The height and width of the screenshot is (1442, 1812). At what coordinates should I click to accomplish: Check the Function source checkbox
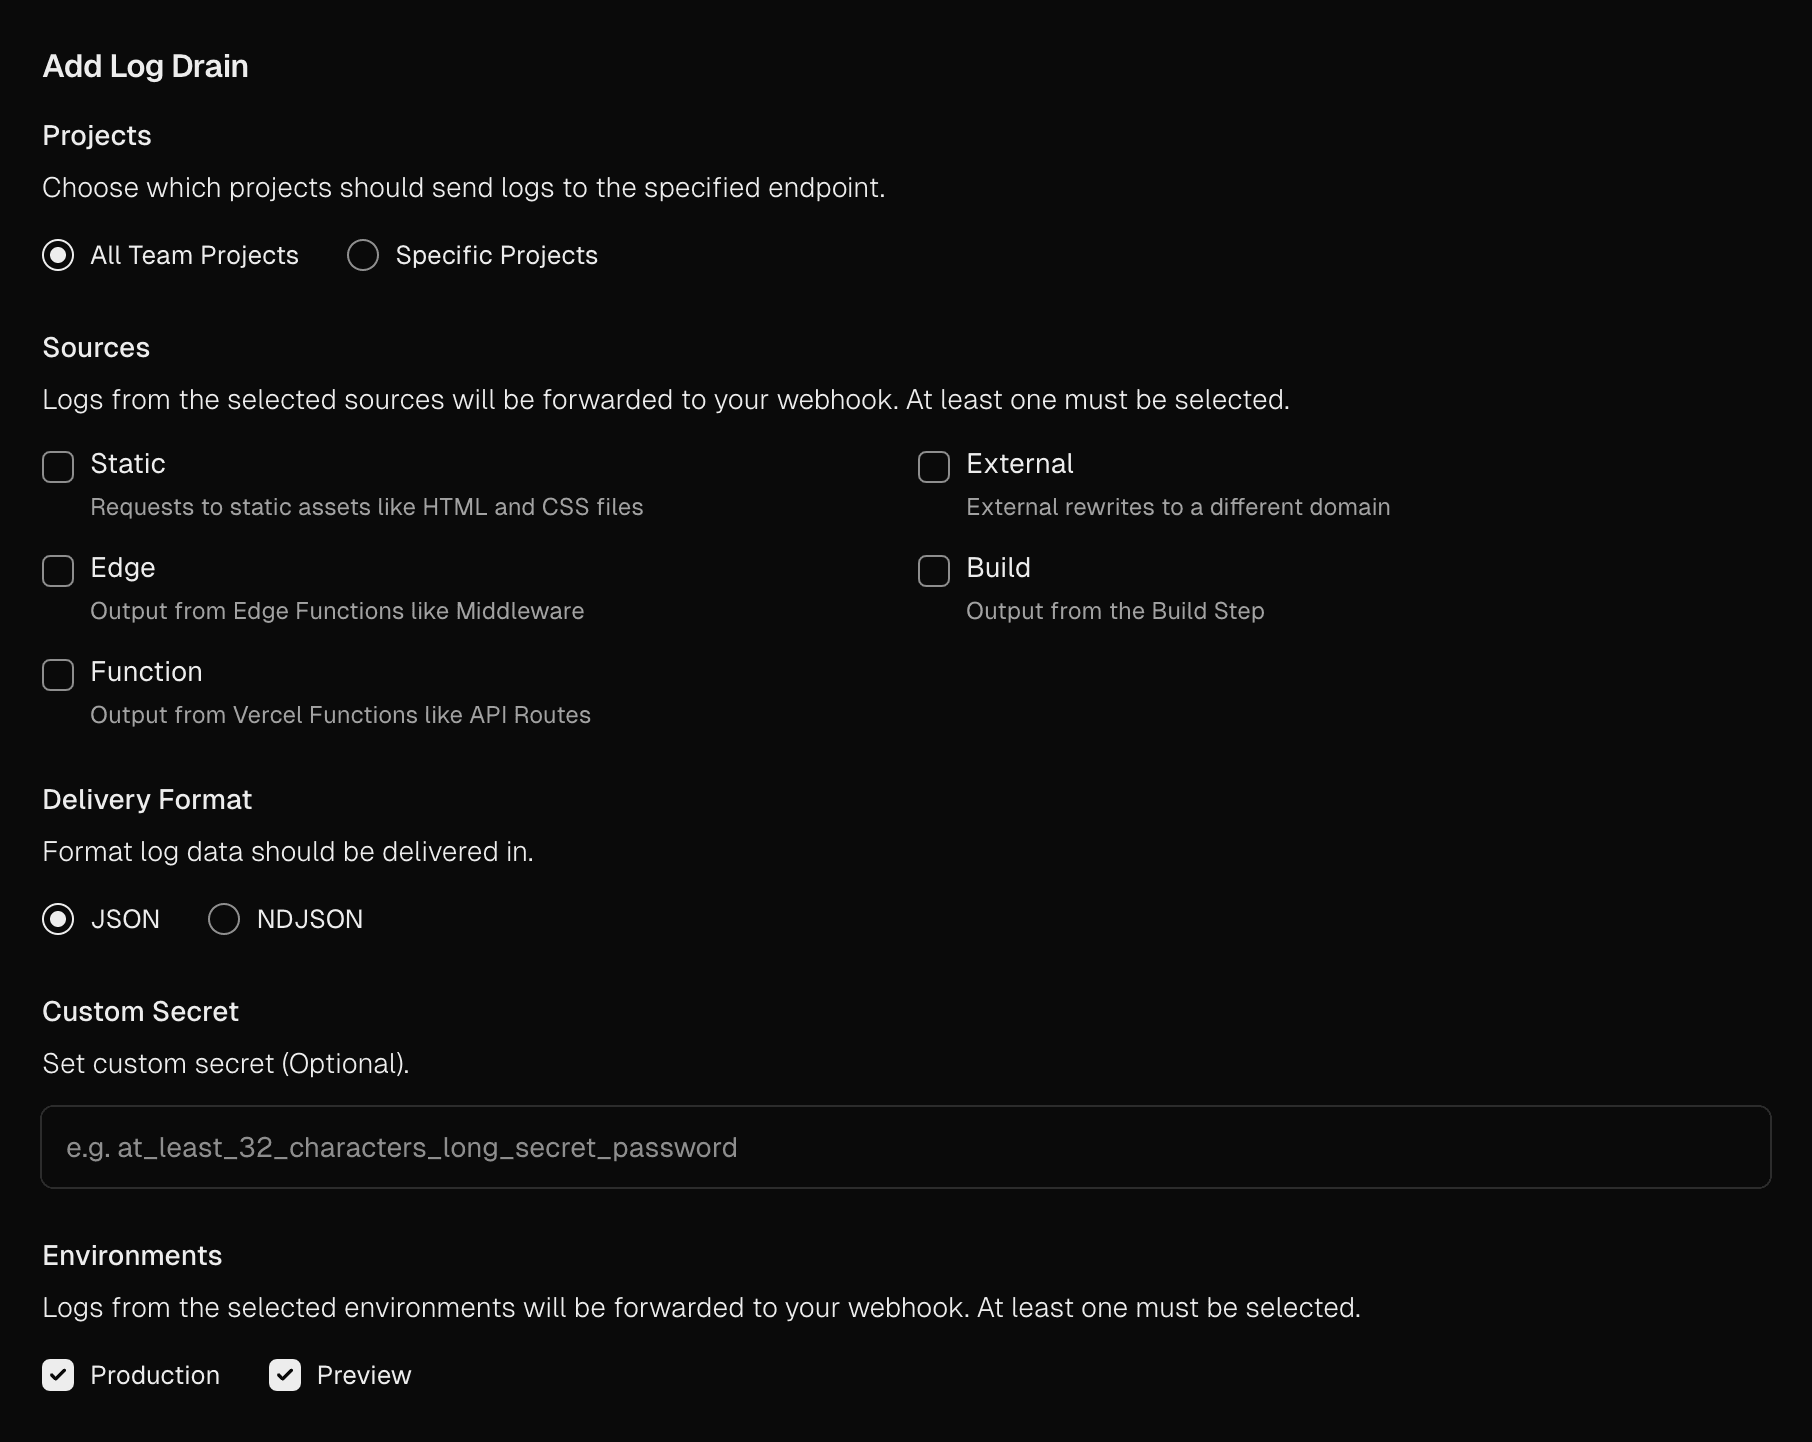(x=58, y=675)
